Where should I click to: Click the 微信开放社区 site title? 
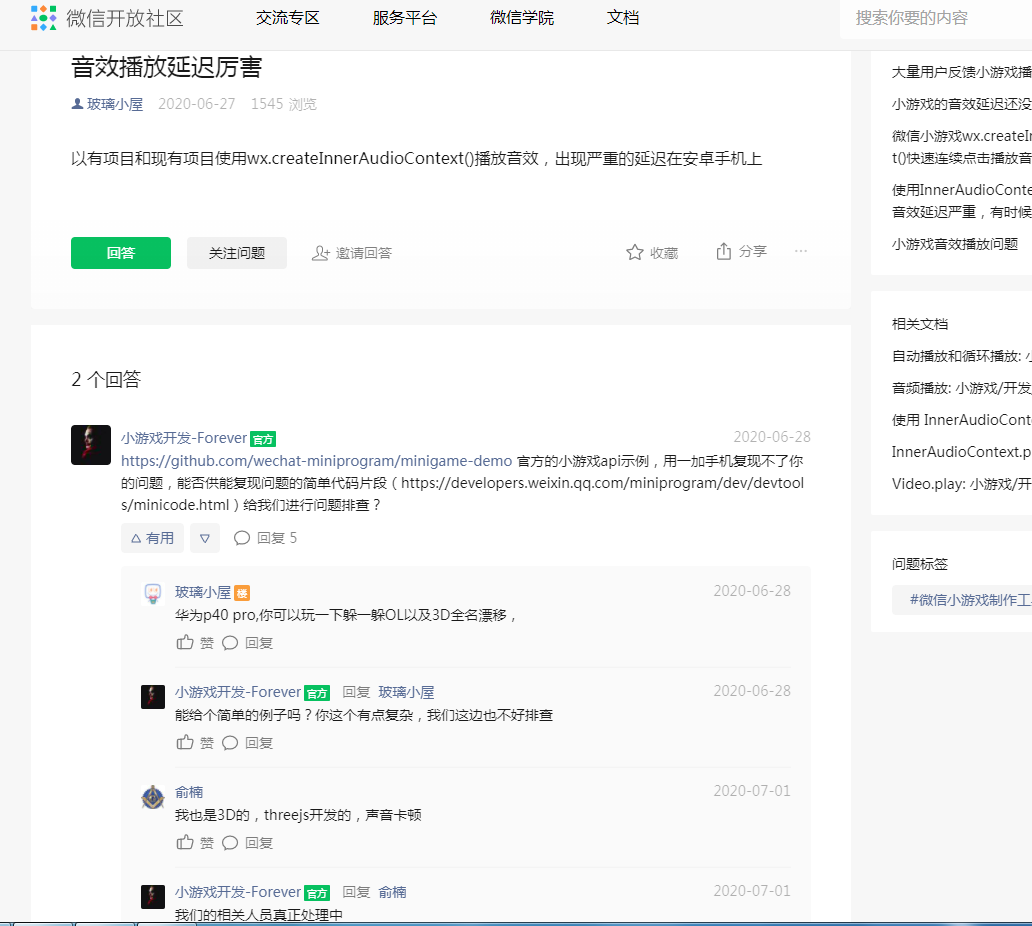[x=124, y=18]
